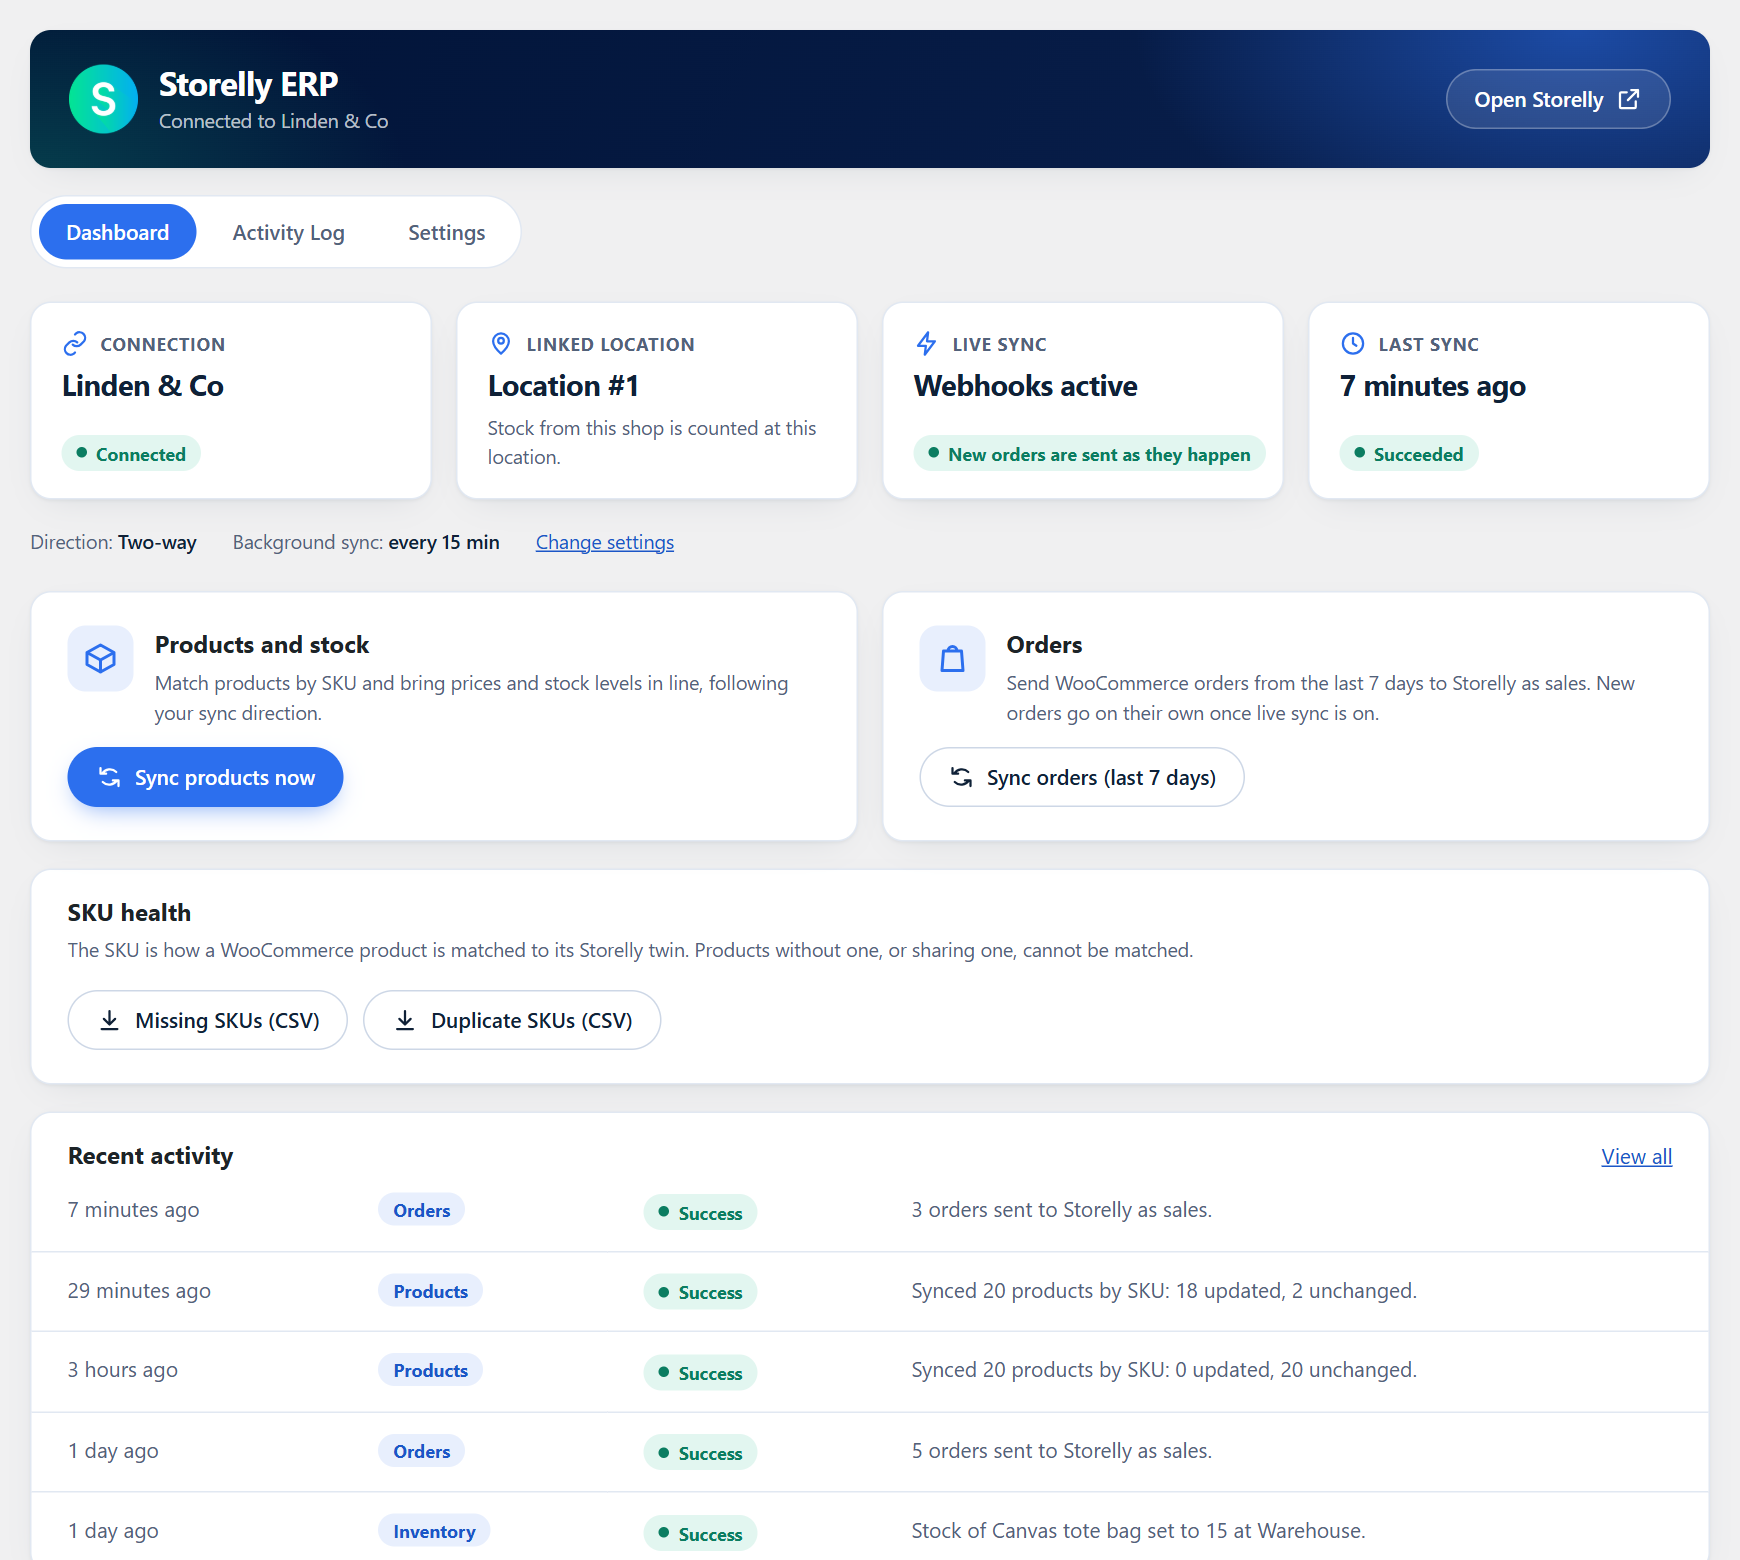Click the Products and stock box icon
This screenshot has width=1740, height=1560.
click(100, 658)
